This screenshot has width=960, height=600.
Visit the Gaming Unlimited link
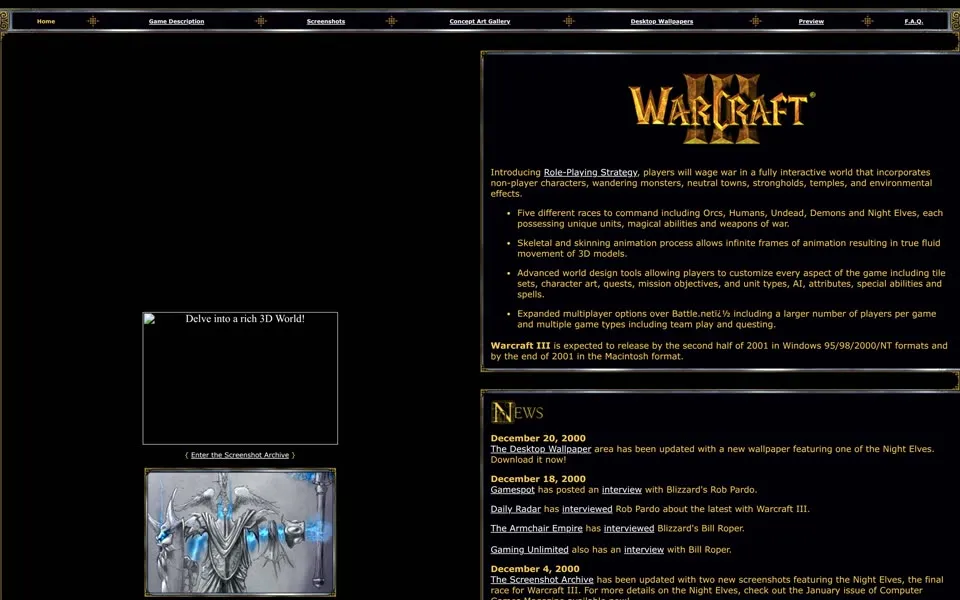(x=529, y=550)
